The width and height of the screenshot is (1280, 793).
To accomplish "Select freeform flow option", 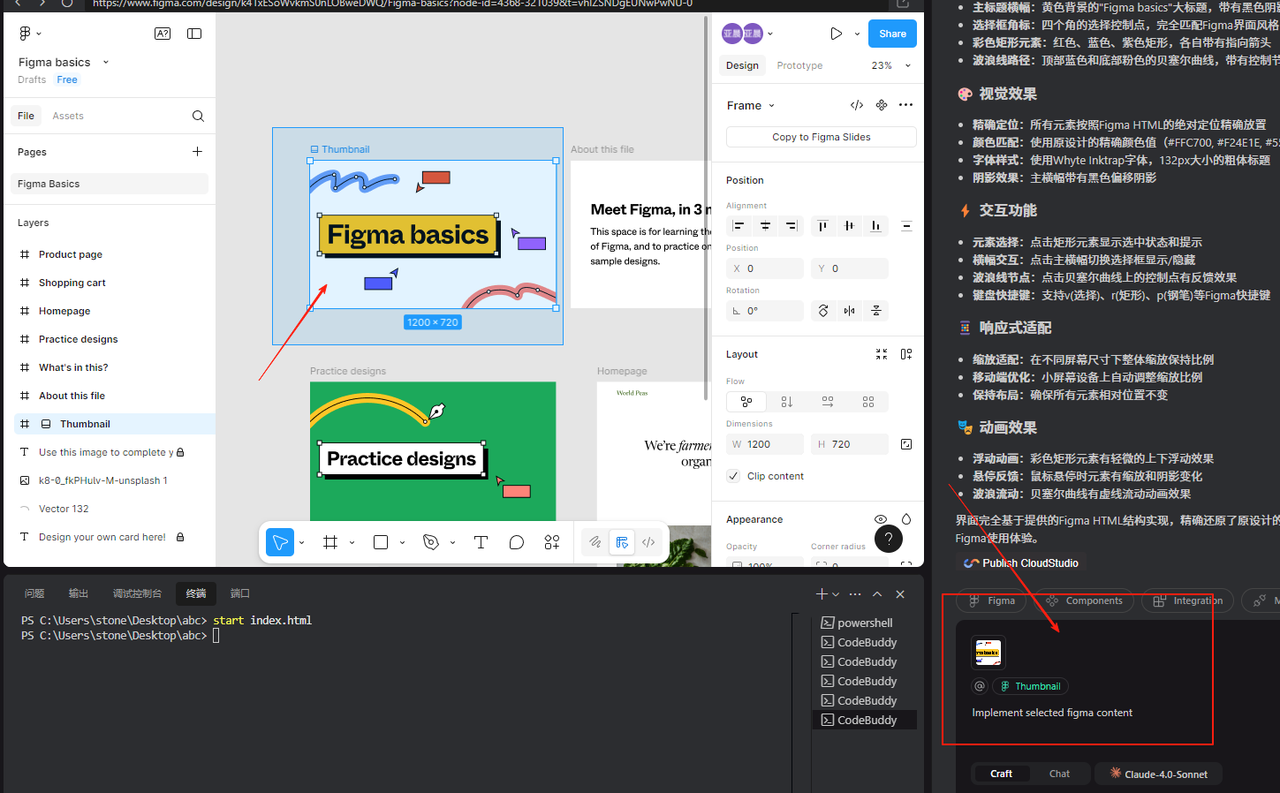I will point(746,402).
